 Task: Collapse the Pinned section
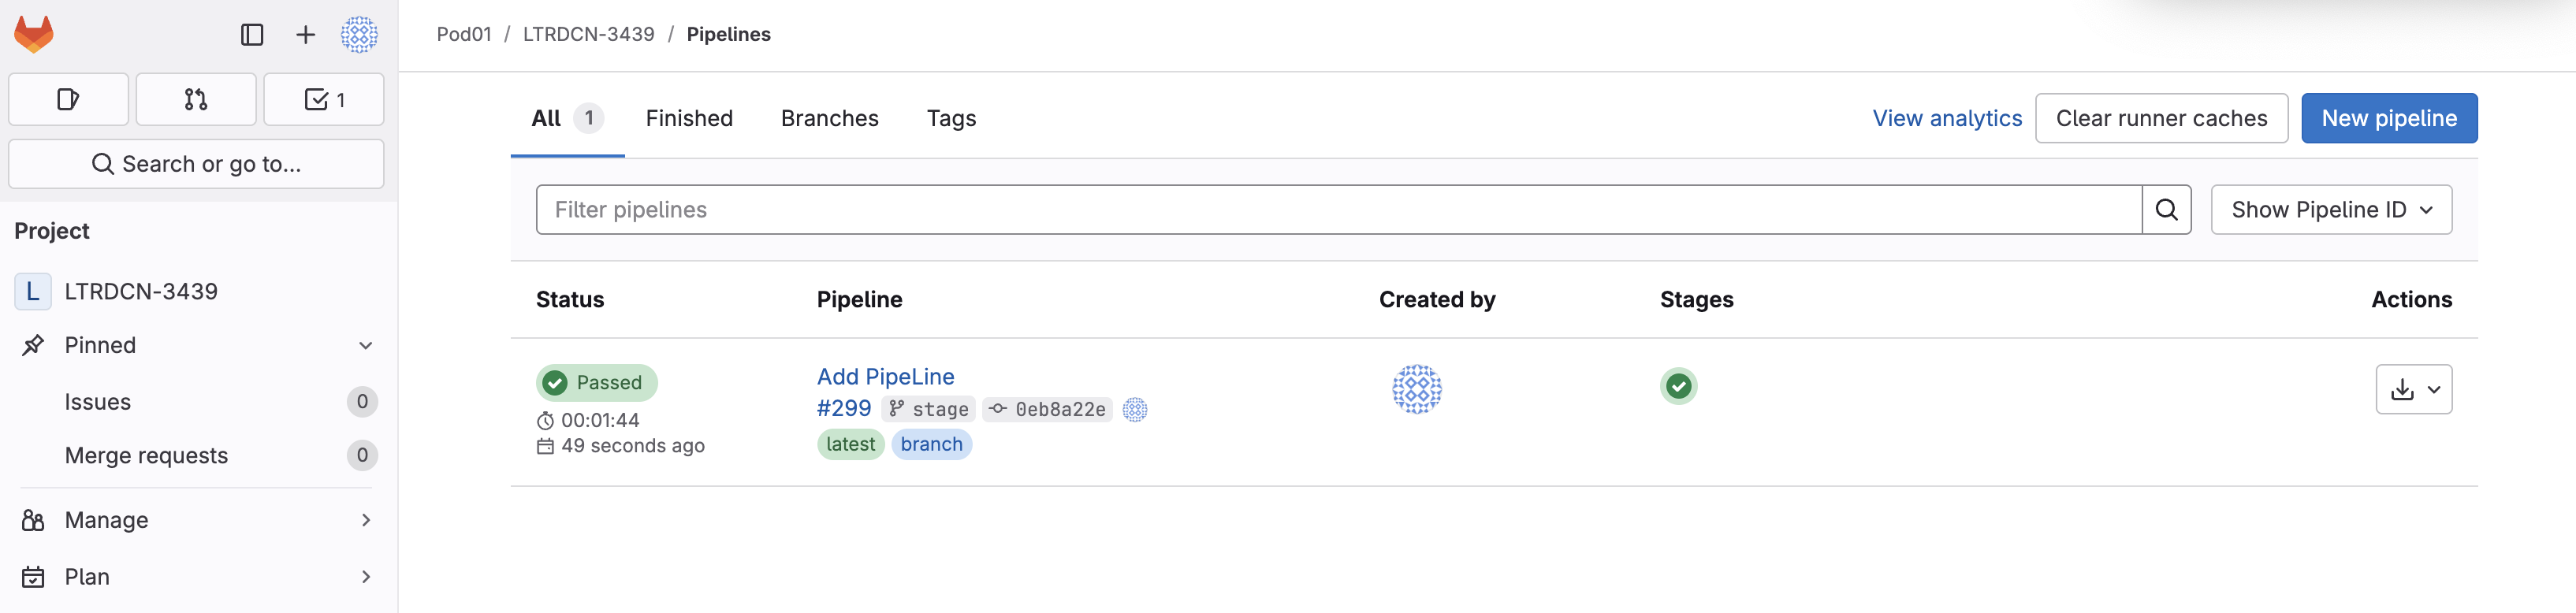365,345
